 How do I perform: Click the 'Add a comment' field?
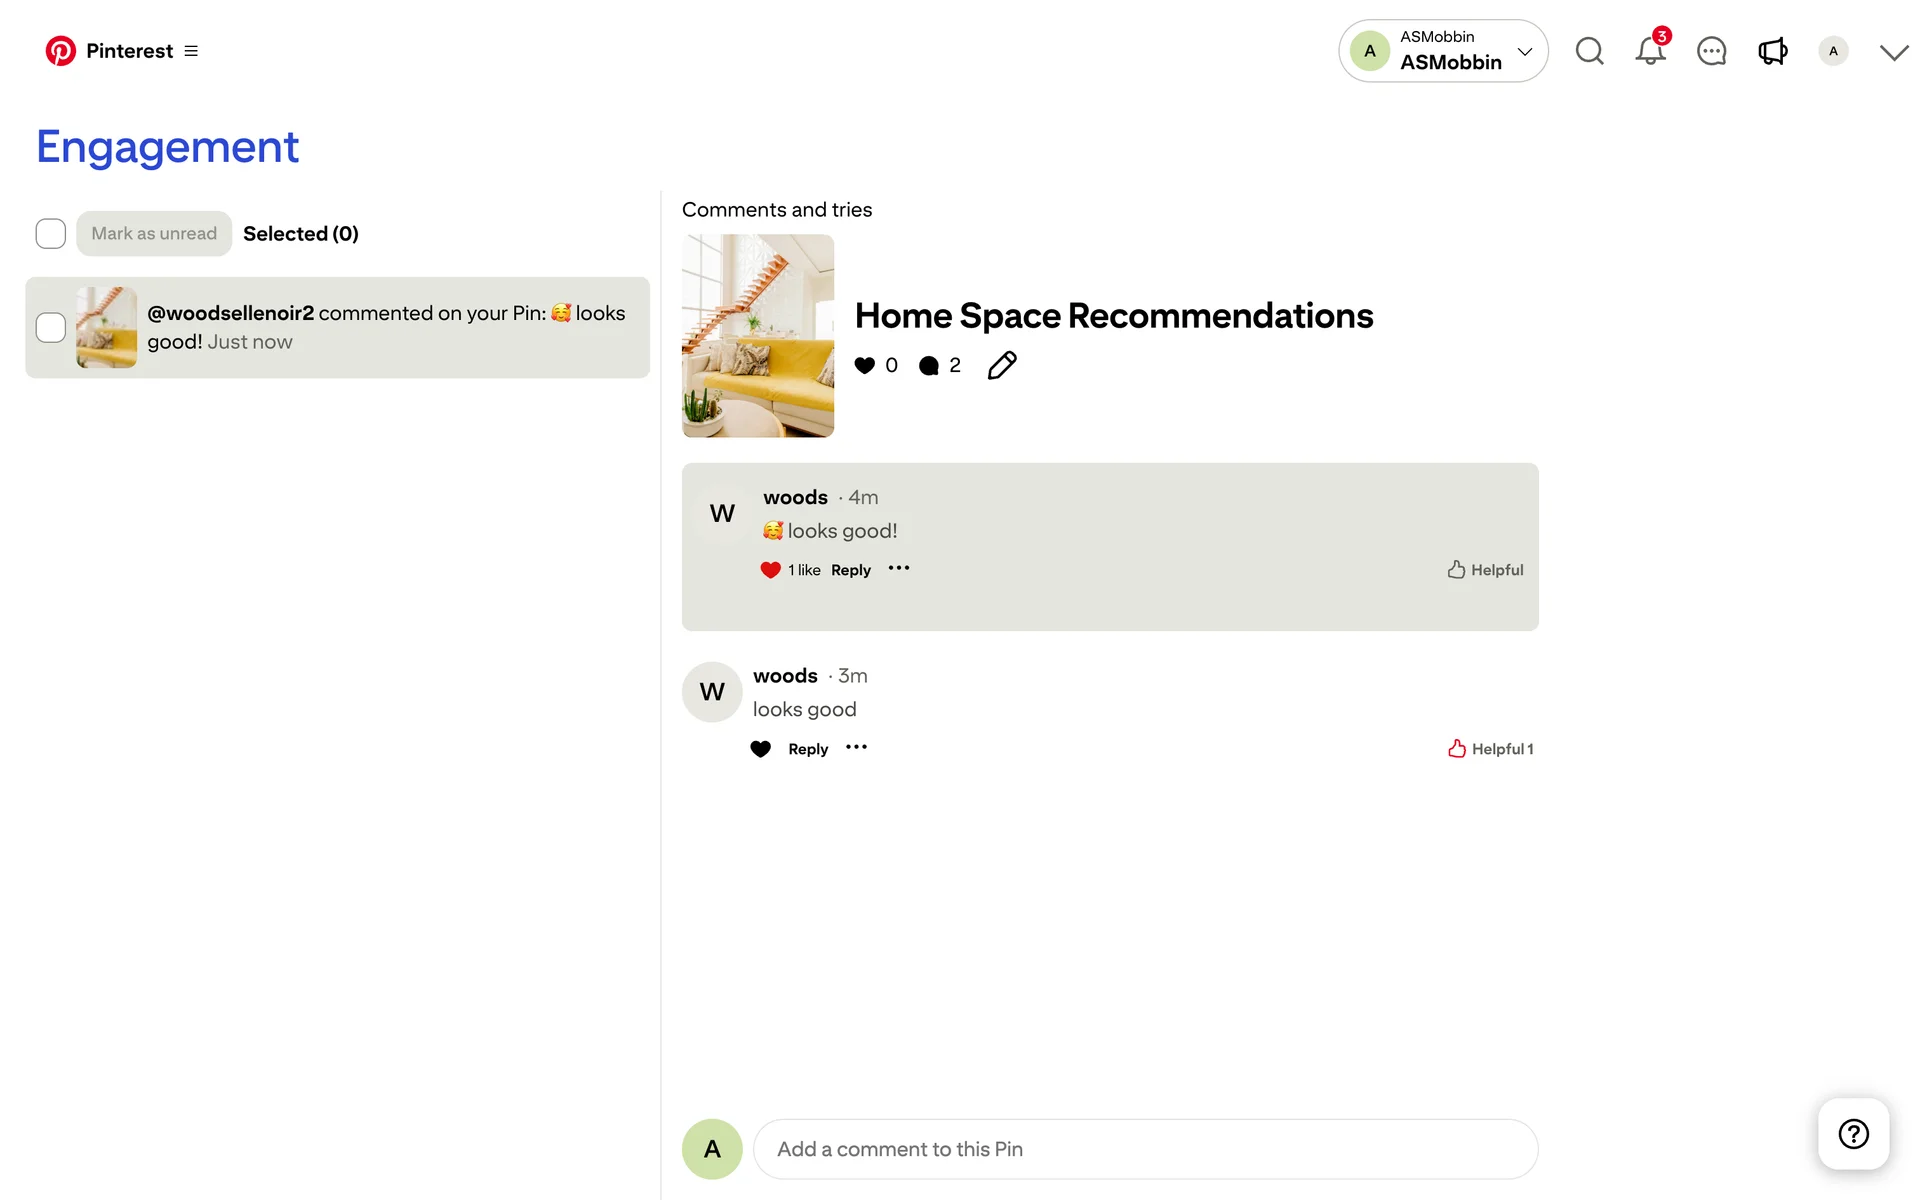coord(1145,1149)
